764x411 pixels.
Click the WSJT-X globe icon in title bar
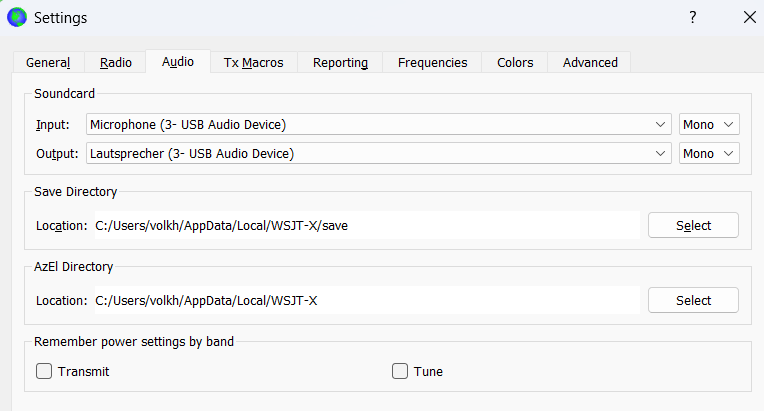(17, 17)
